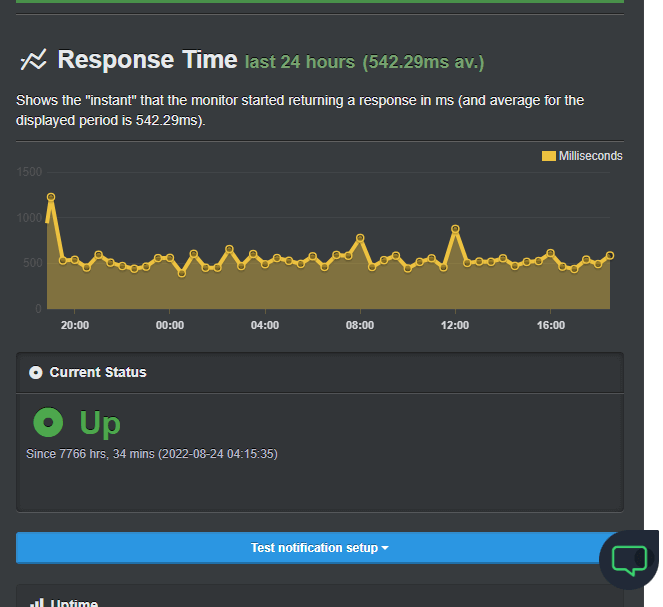Select the 08:00 peak data point
Viewport: 663px width, 607px height.
[360, 238]
